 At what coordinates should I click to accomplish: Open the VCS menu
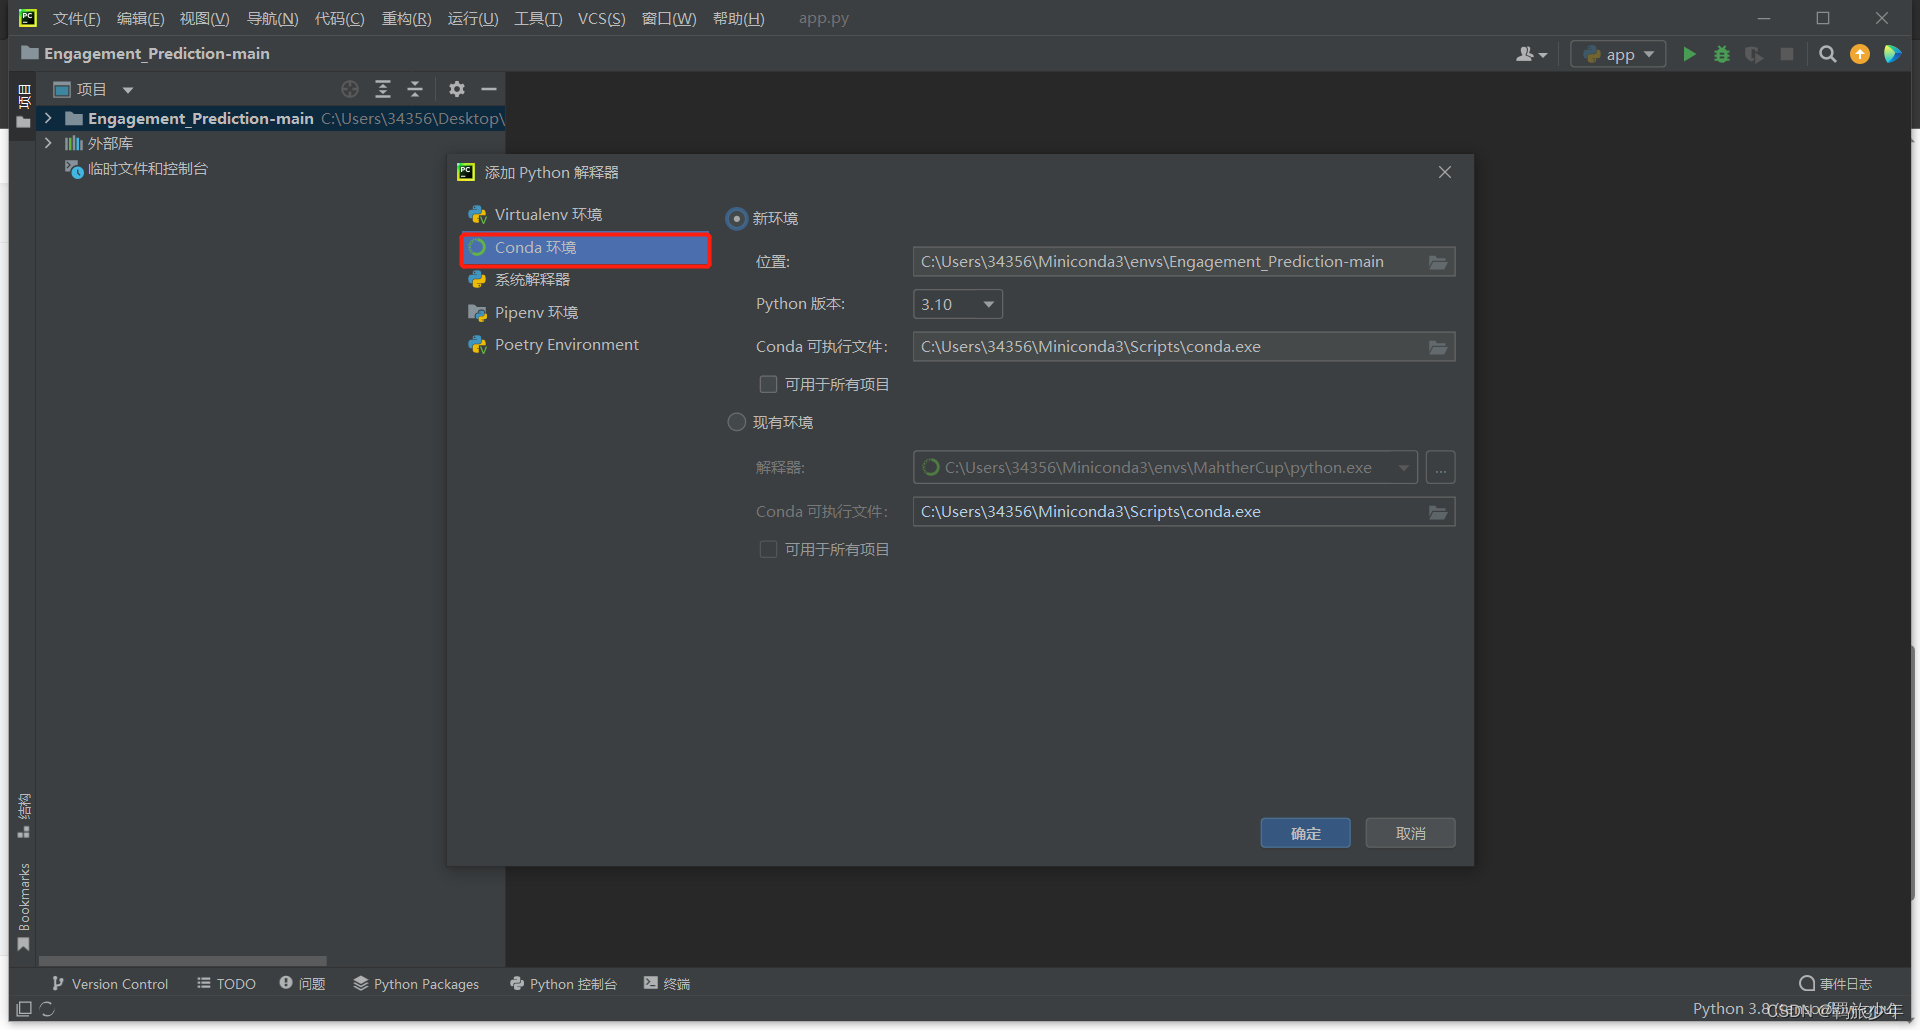tap(601, 18)
